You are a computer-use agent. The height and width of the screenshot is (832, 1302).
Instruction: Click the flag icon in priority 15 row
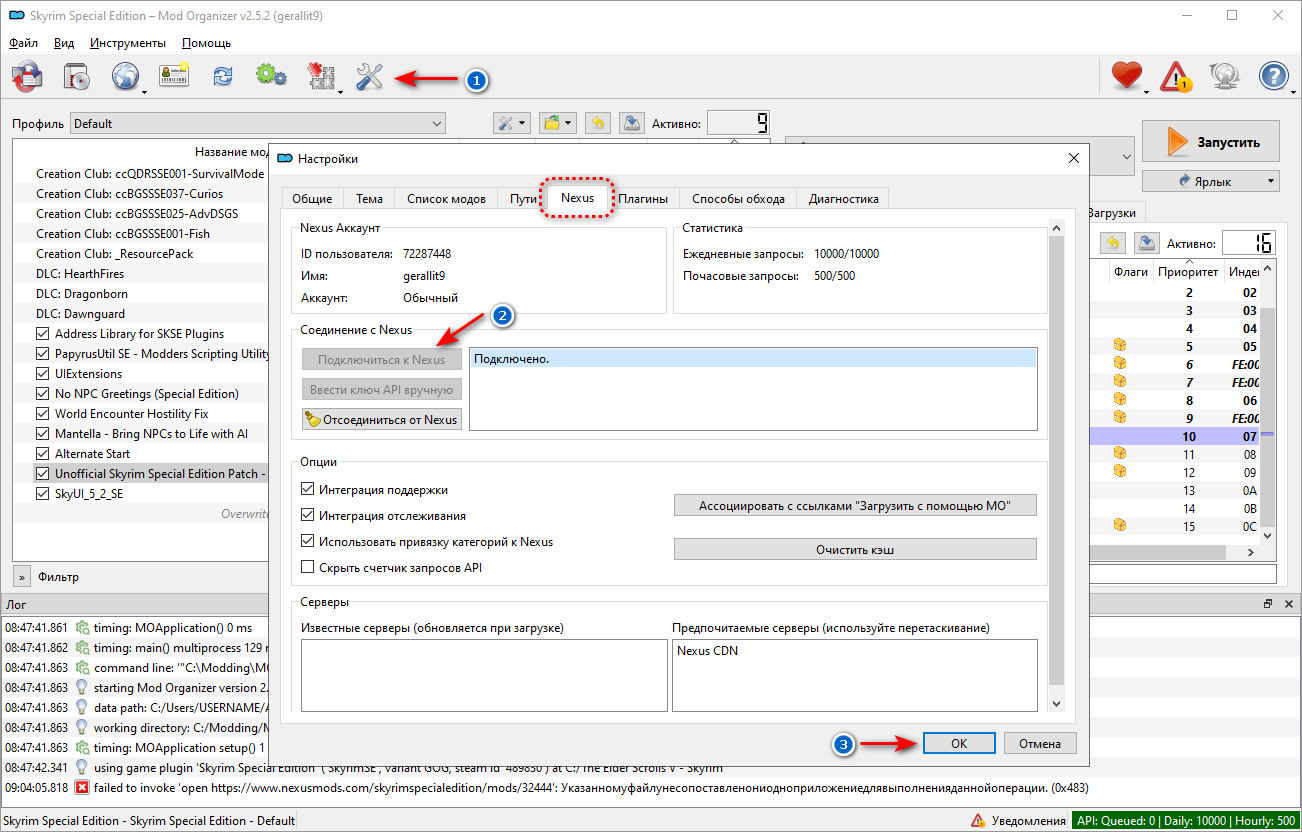point(1120,526)
